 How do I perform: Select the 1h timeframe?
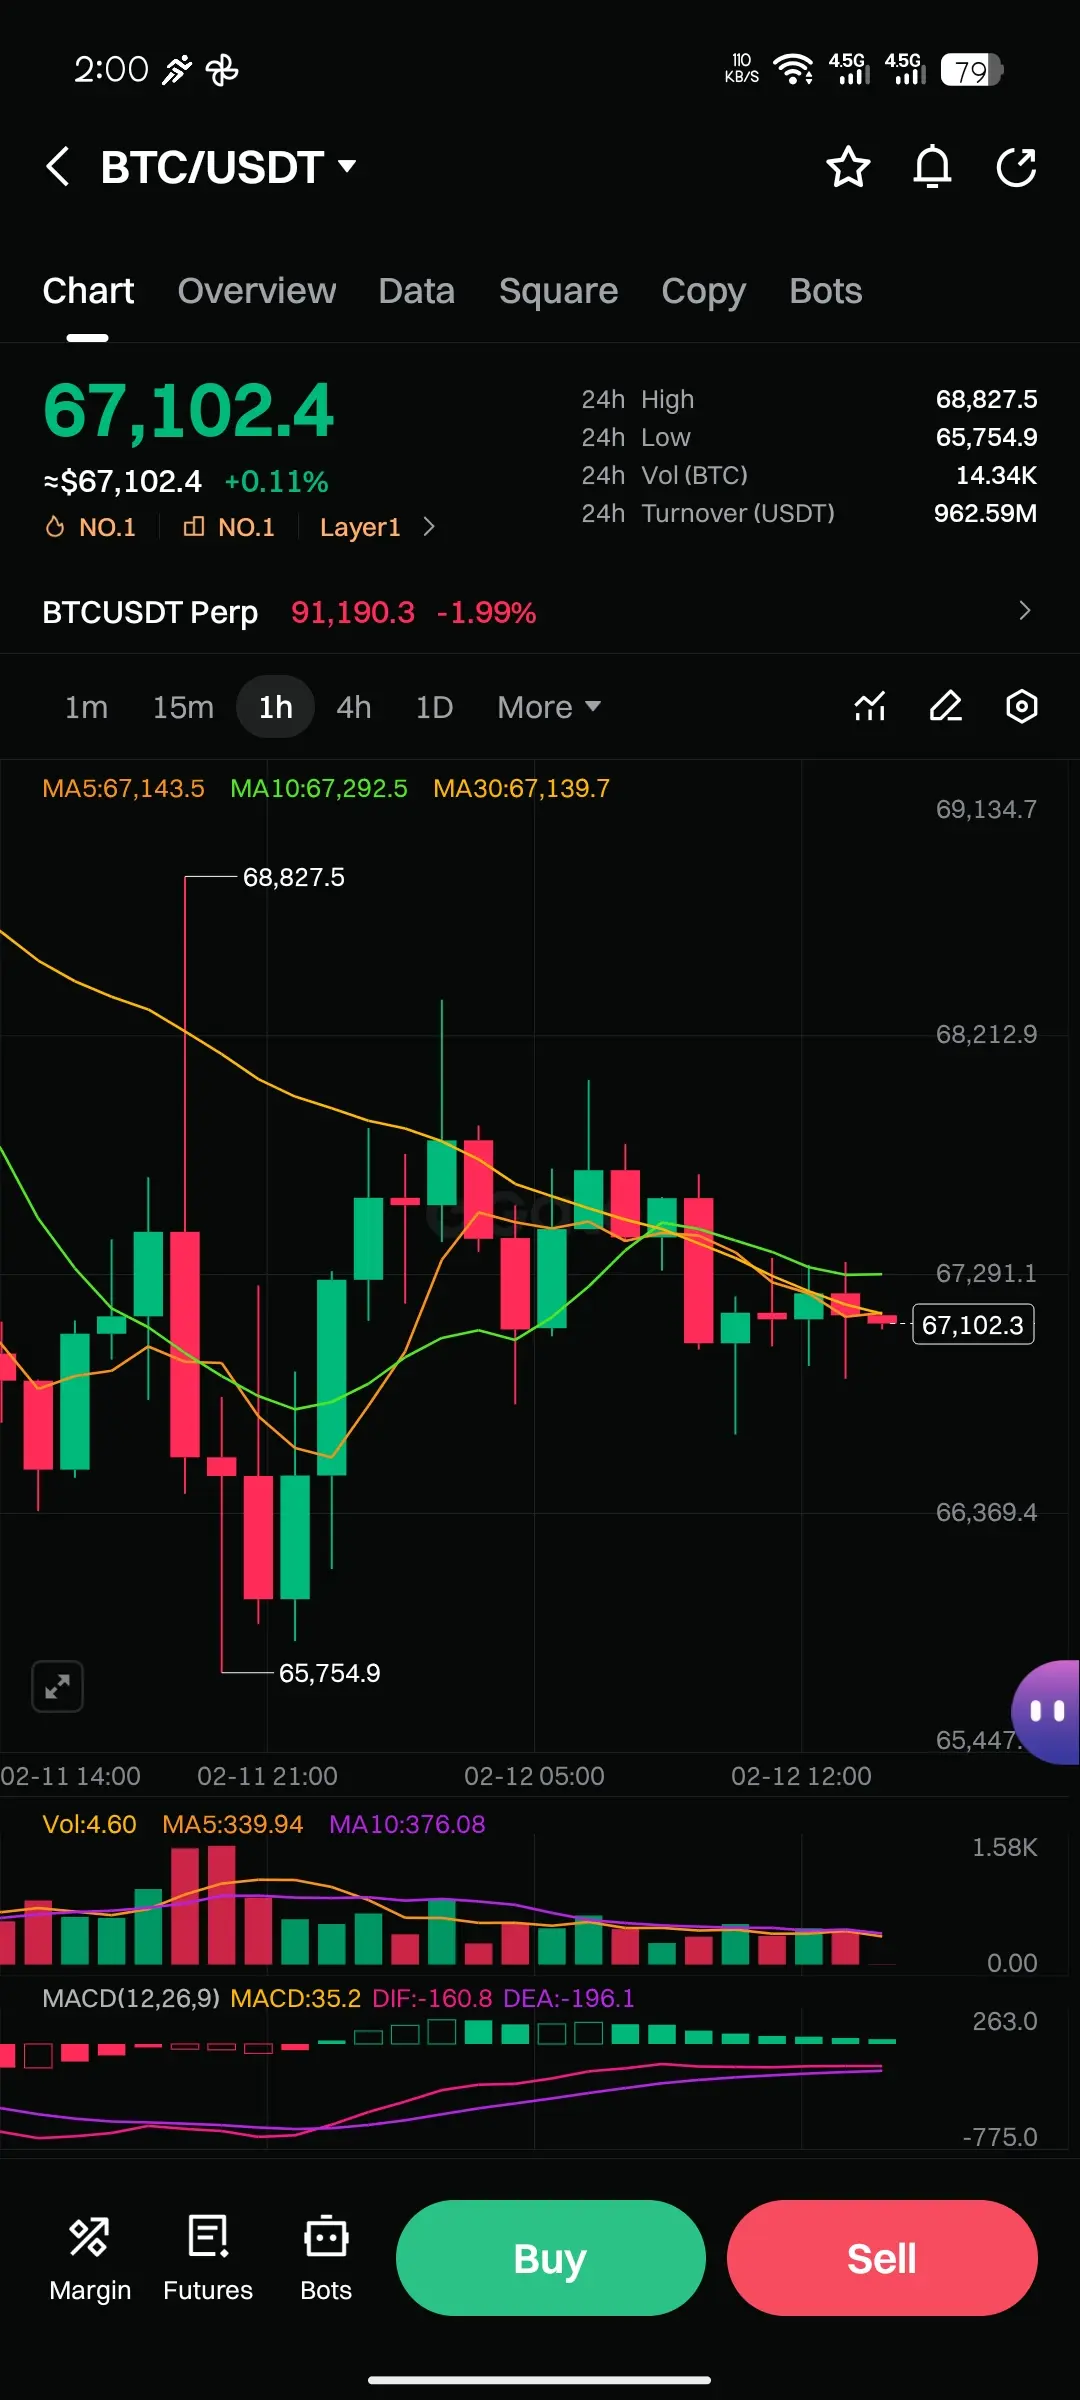click(276, 707)
